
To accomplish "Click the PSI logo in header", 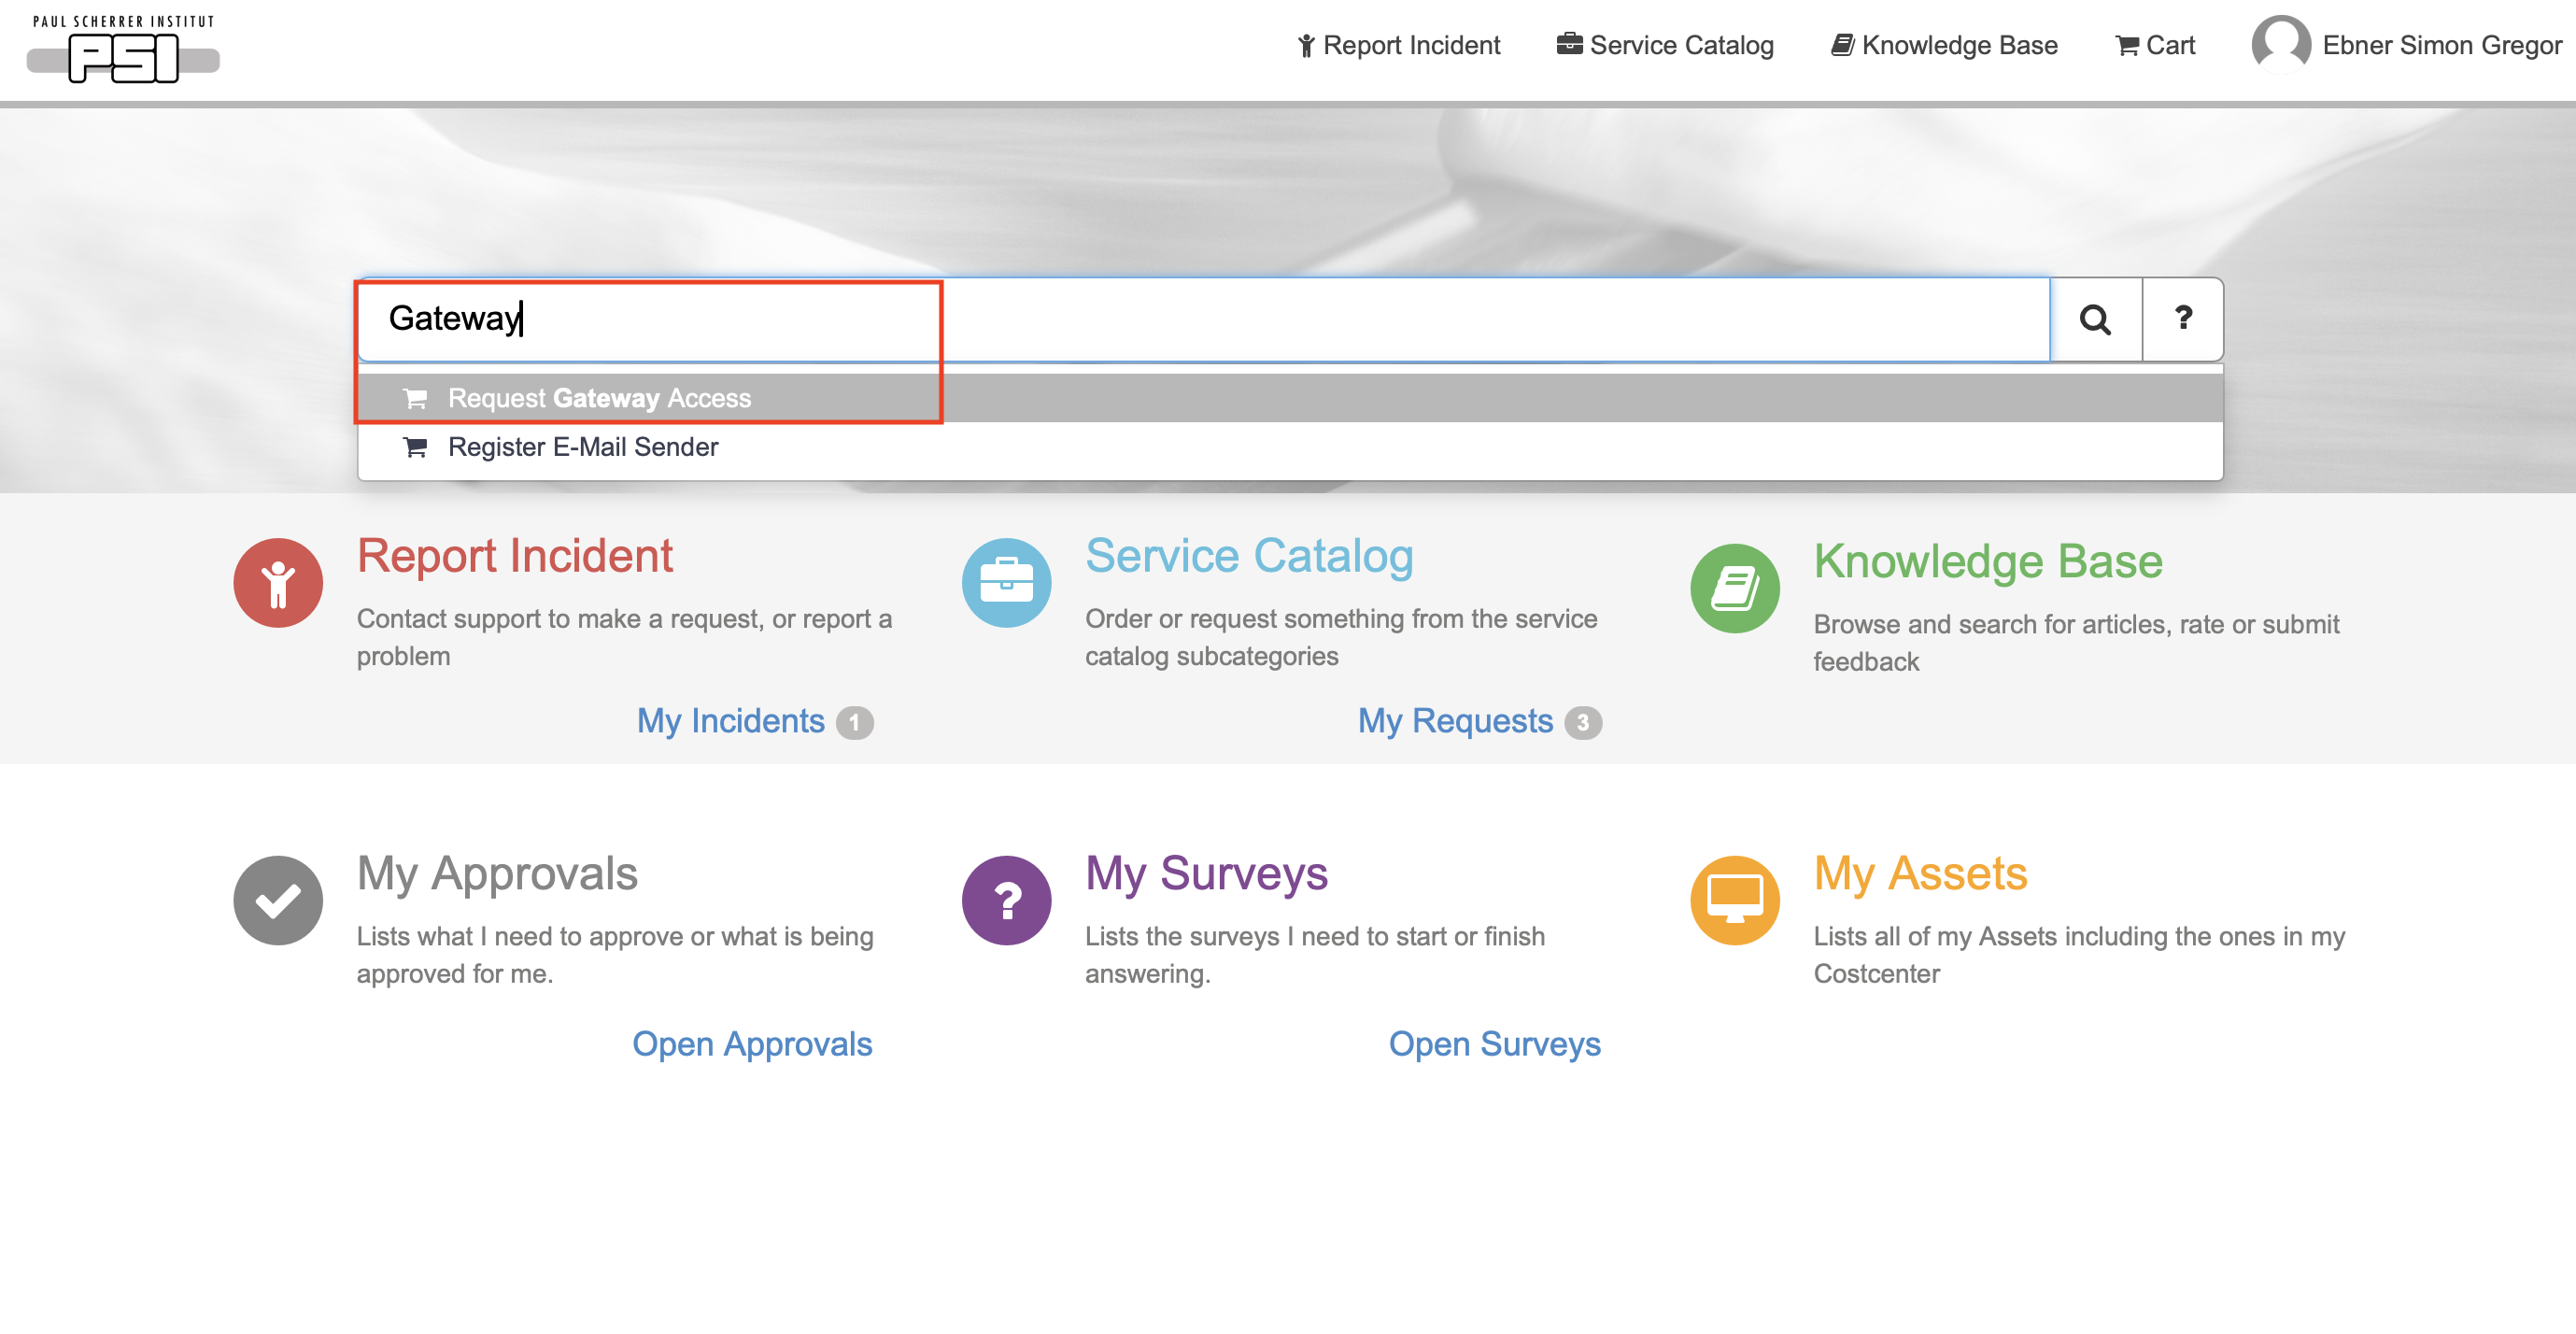I will pyautogui.click(x=123, y=48).
